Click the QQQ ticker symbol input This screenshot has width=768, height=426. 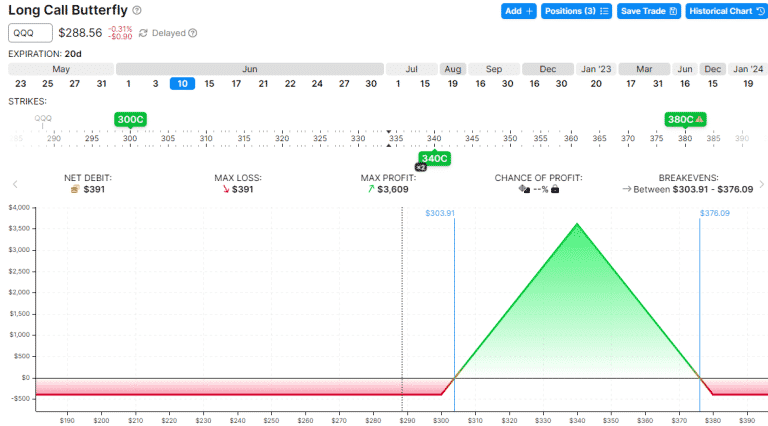point(30,33)
